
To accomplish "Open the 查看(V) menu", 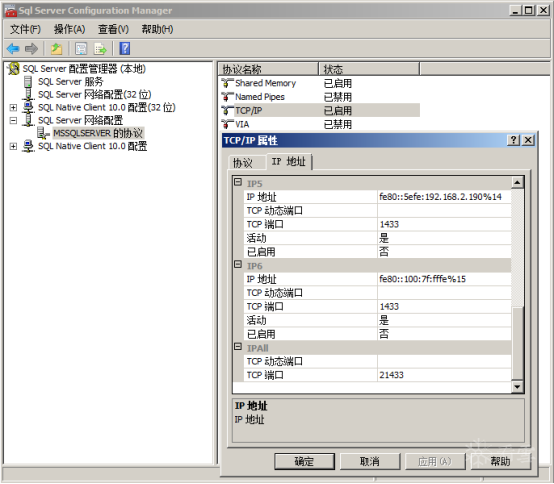I will 113,29.
